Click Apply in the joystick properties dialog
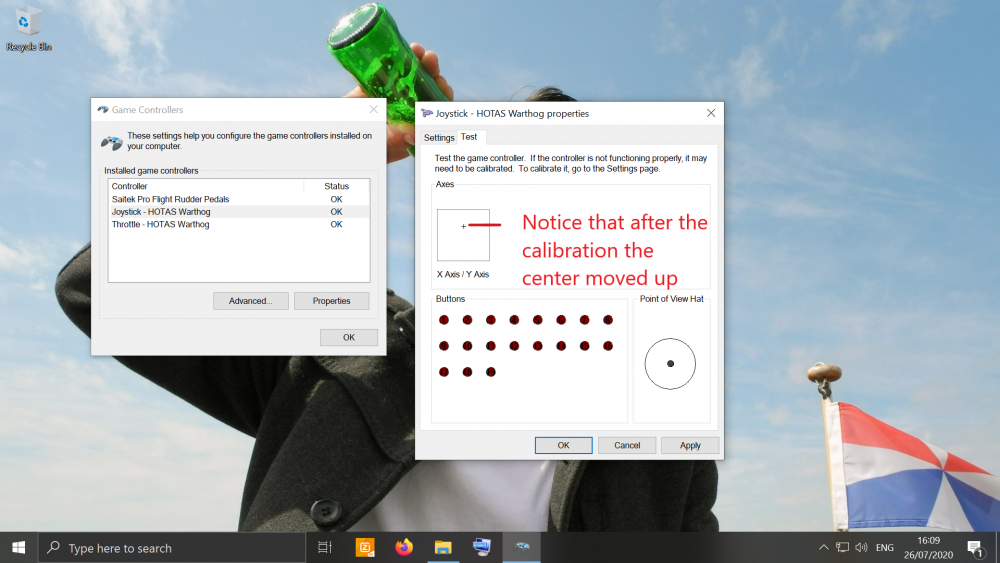This screenshot has width=1000, height=563. click(x=690, y=445)
